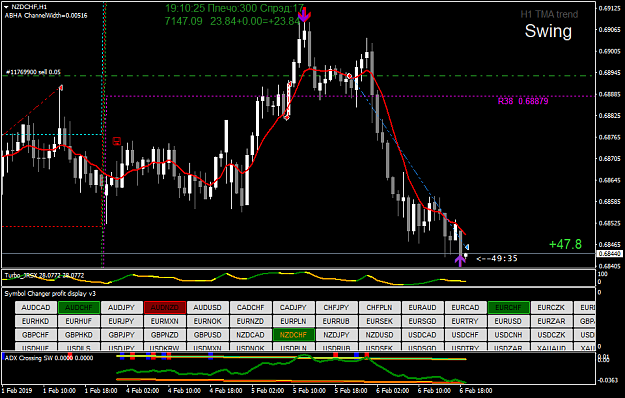Switch to EURAUD symbol
Viewport: 625px width, 398px height.
pos(423,308)
